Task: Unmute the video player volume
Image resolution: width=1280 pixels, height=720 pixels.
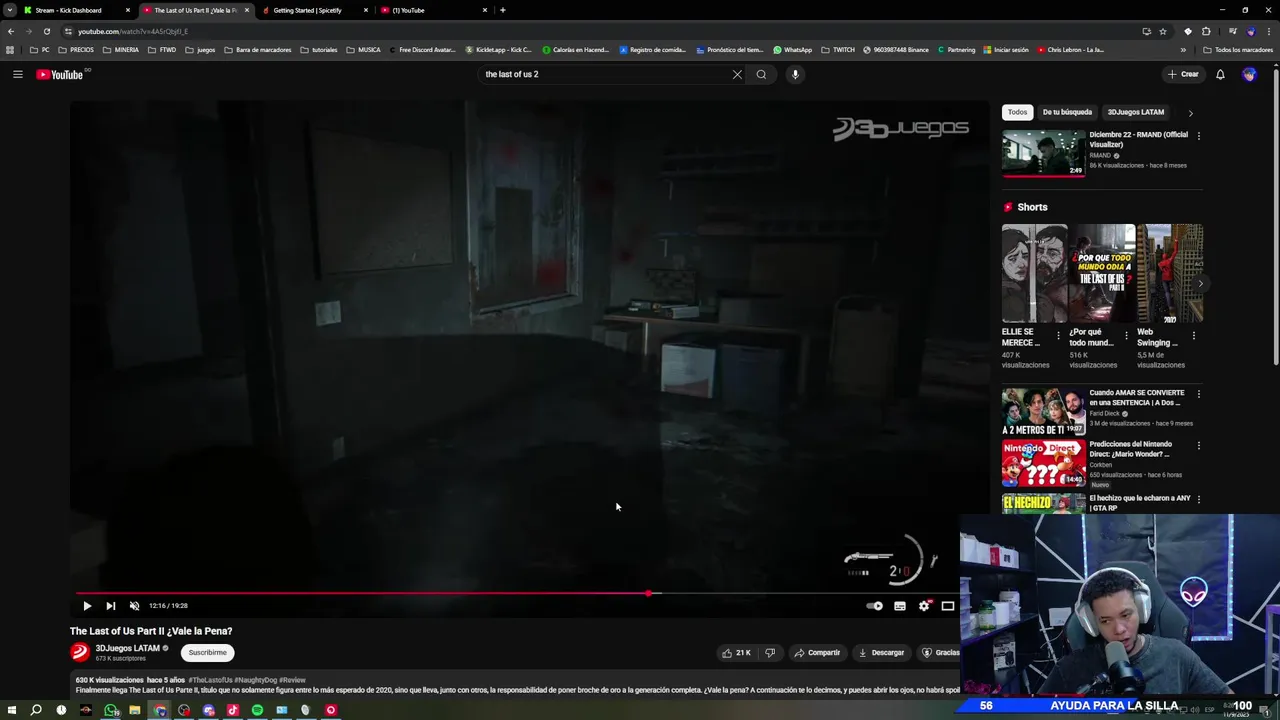Action: [134, 606]
